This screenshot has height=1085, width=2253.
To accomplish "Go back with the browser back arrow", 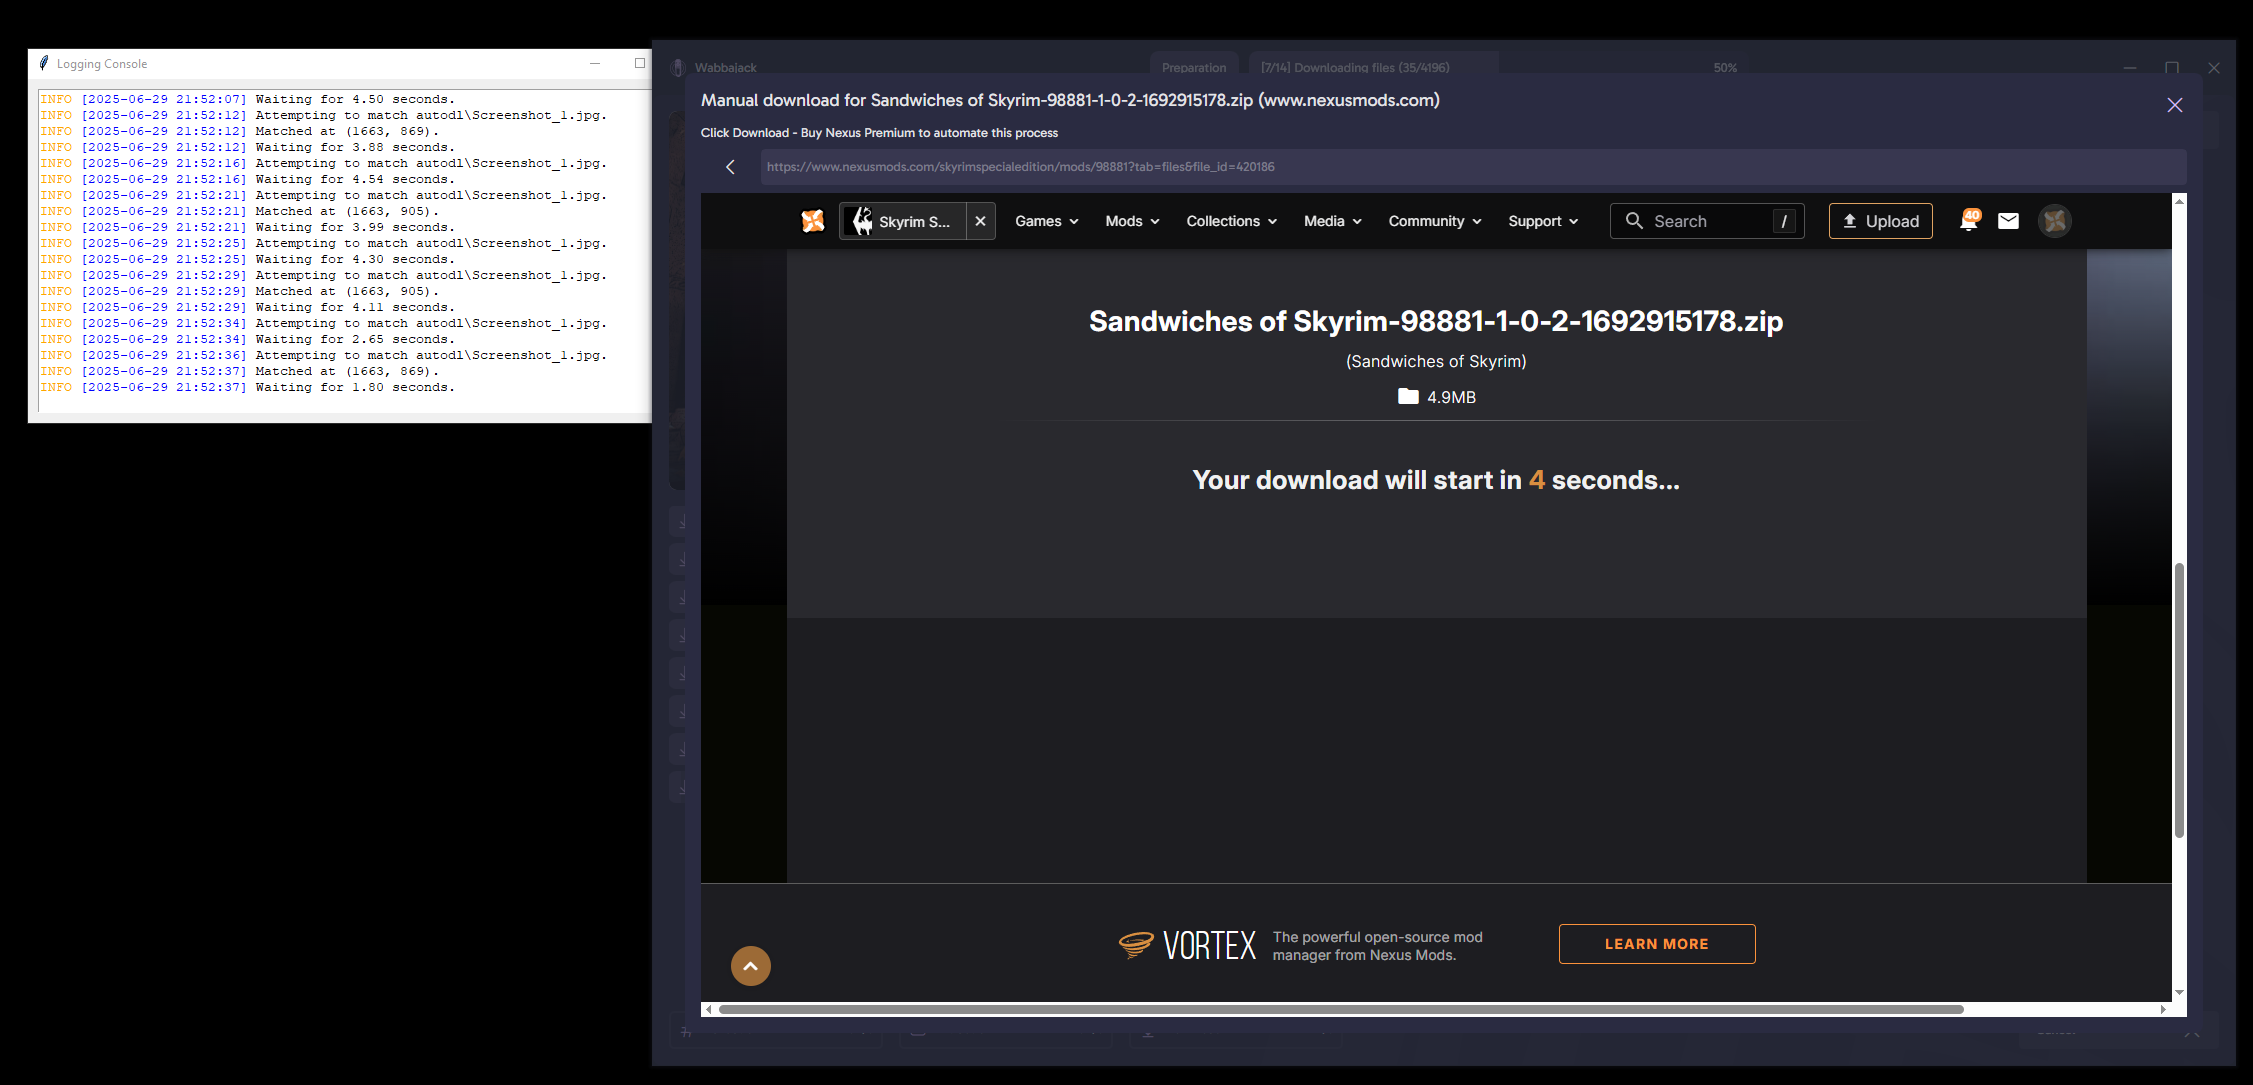I will coord(730,167).
